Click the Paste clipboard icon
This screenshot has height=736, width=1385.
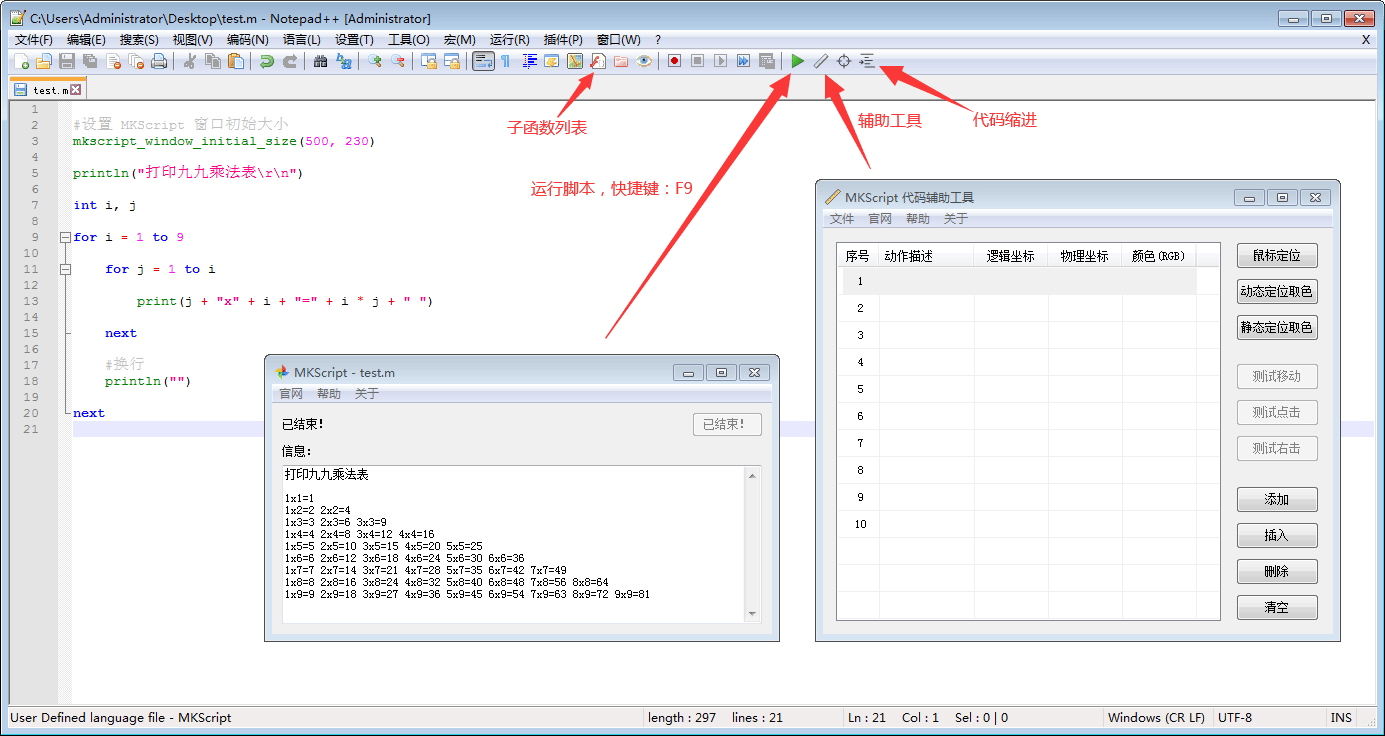coord(235,61)
